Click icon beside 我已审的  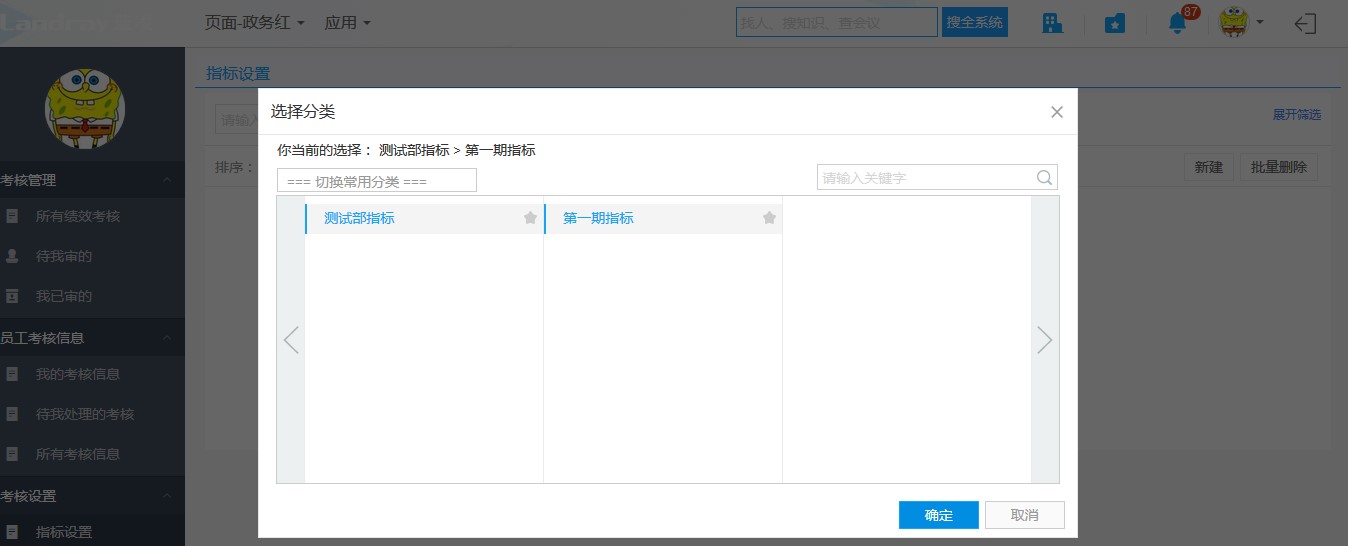[12, 296]
